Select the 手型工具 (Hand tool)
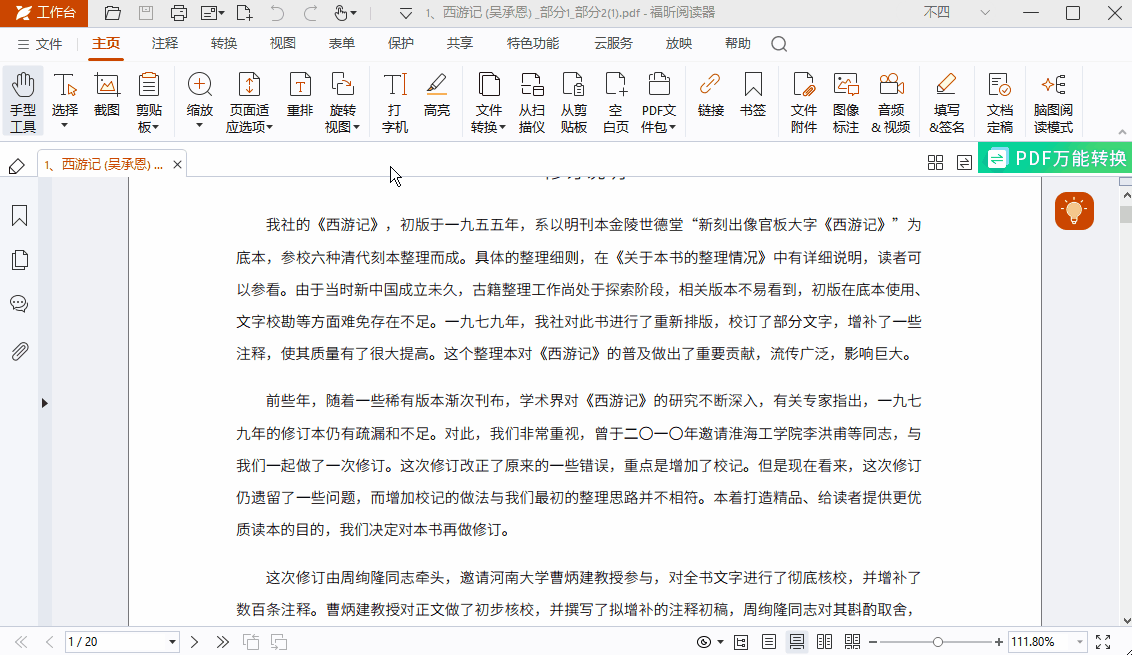The height and width of the screenshot is (655, 1132). click(x=22, y=100)
